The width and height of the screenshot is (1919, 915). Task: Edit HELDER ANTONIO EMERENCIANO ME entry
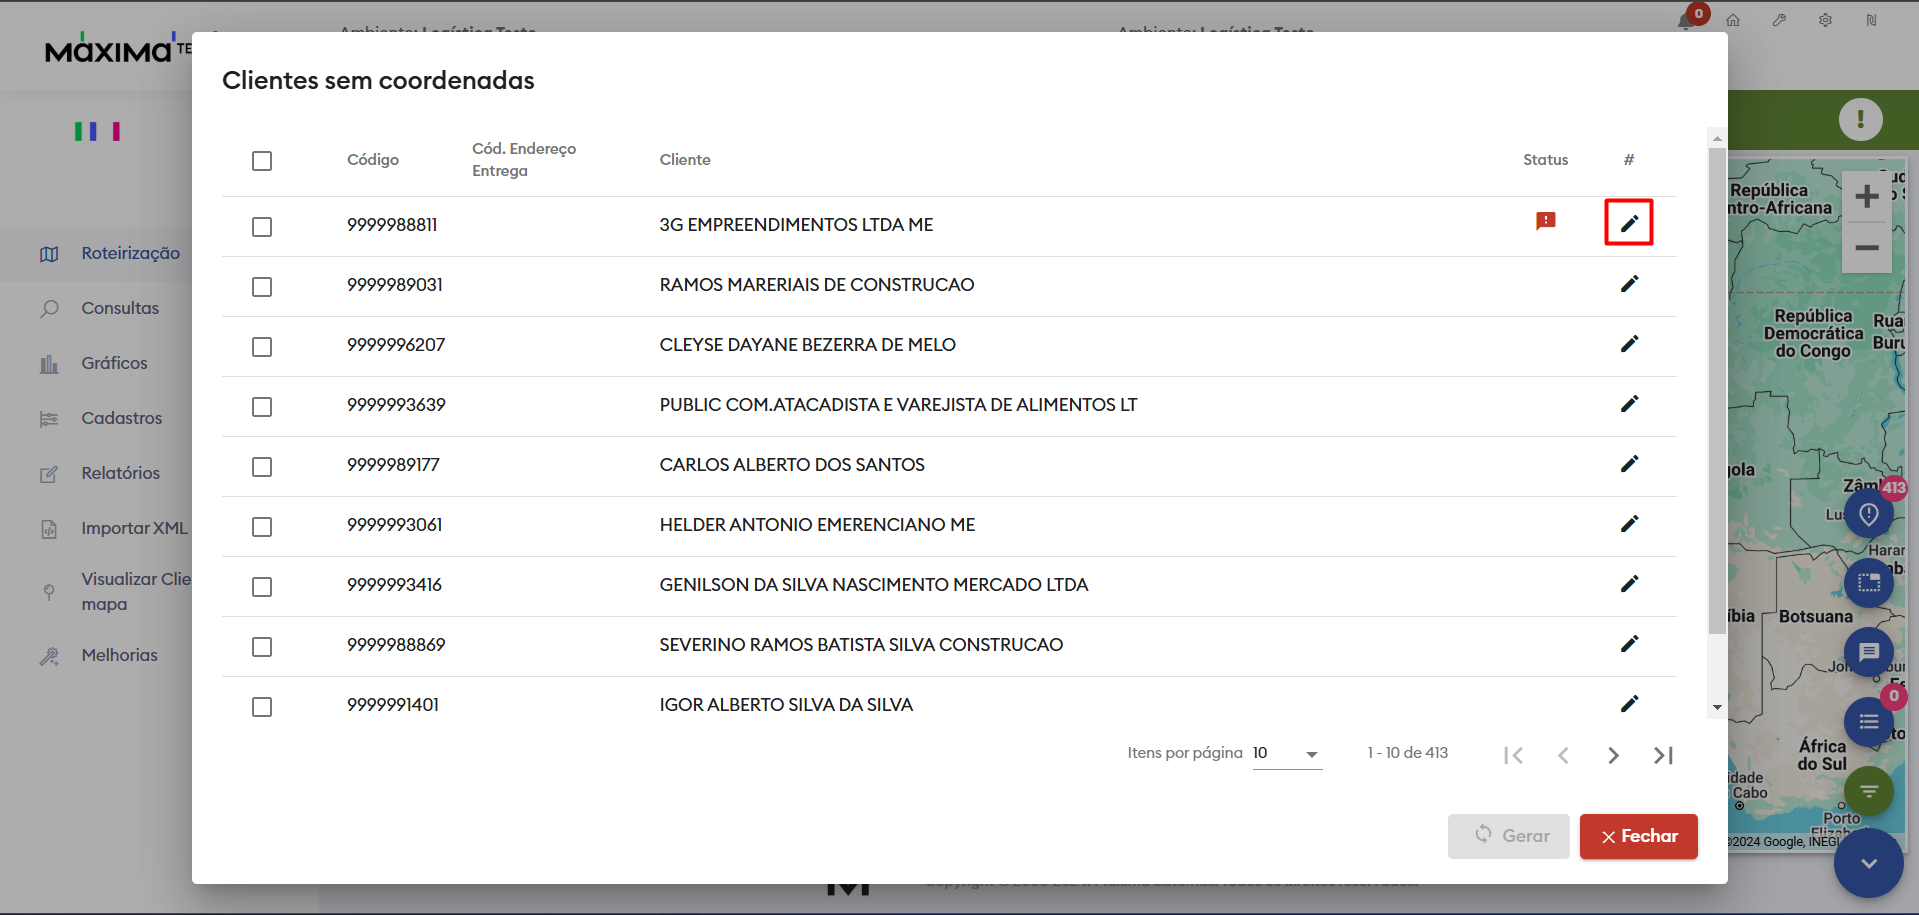click(1629, 524)
